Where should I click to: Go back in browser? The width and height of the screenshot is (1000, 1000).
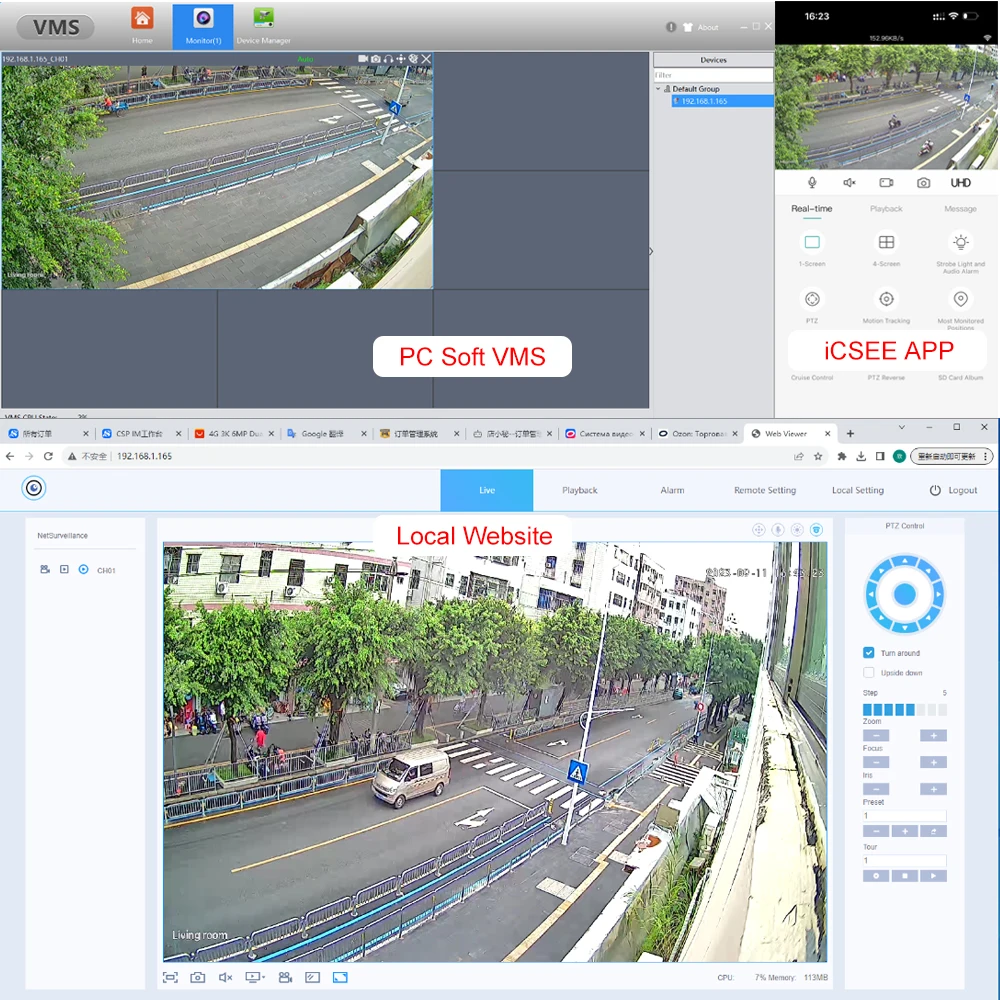click(x=10, y=456)
